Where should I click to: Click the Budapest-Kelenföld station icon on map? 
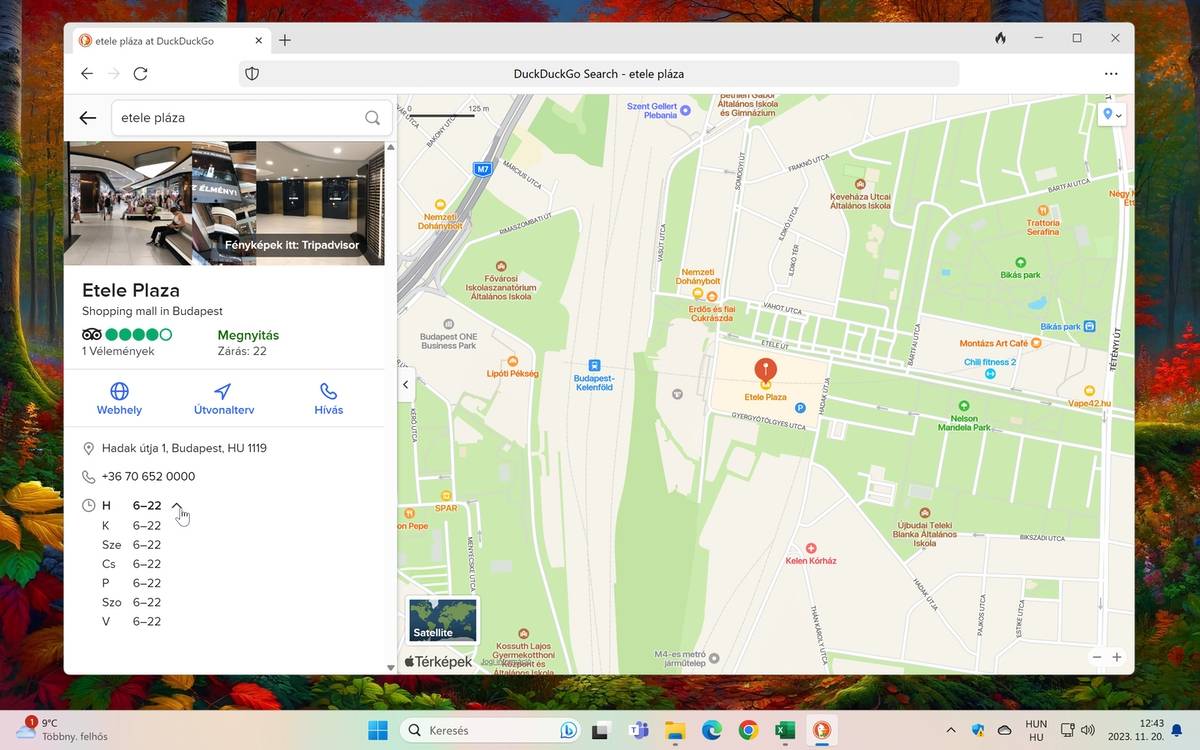(x=595, y=366)
